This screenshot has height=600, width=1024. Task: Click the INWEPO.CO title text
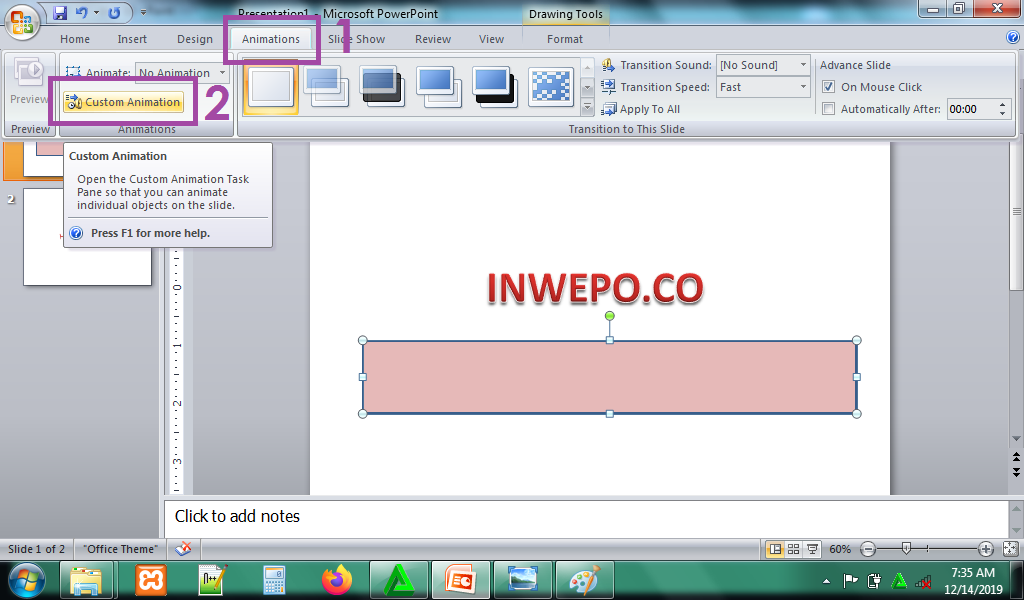[595, 288]
